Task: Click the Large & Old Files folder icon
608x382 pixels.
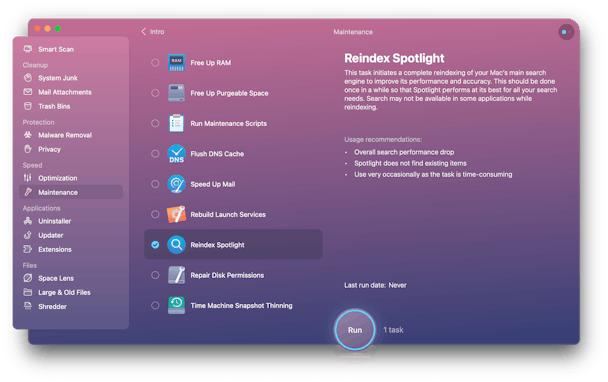Action: click(x=28, y=292)
